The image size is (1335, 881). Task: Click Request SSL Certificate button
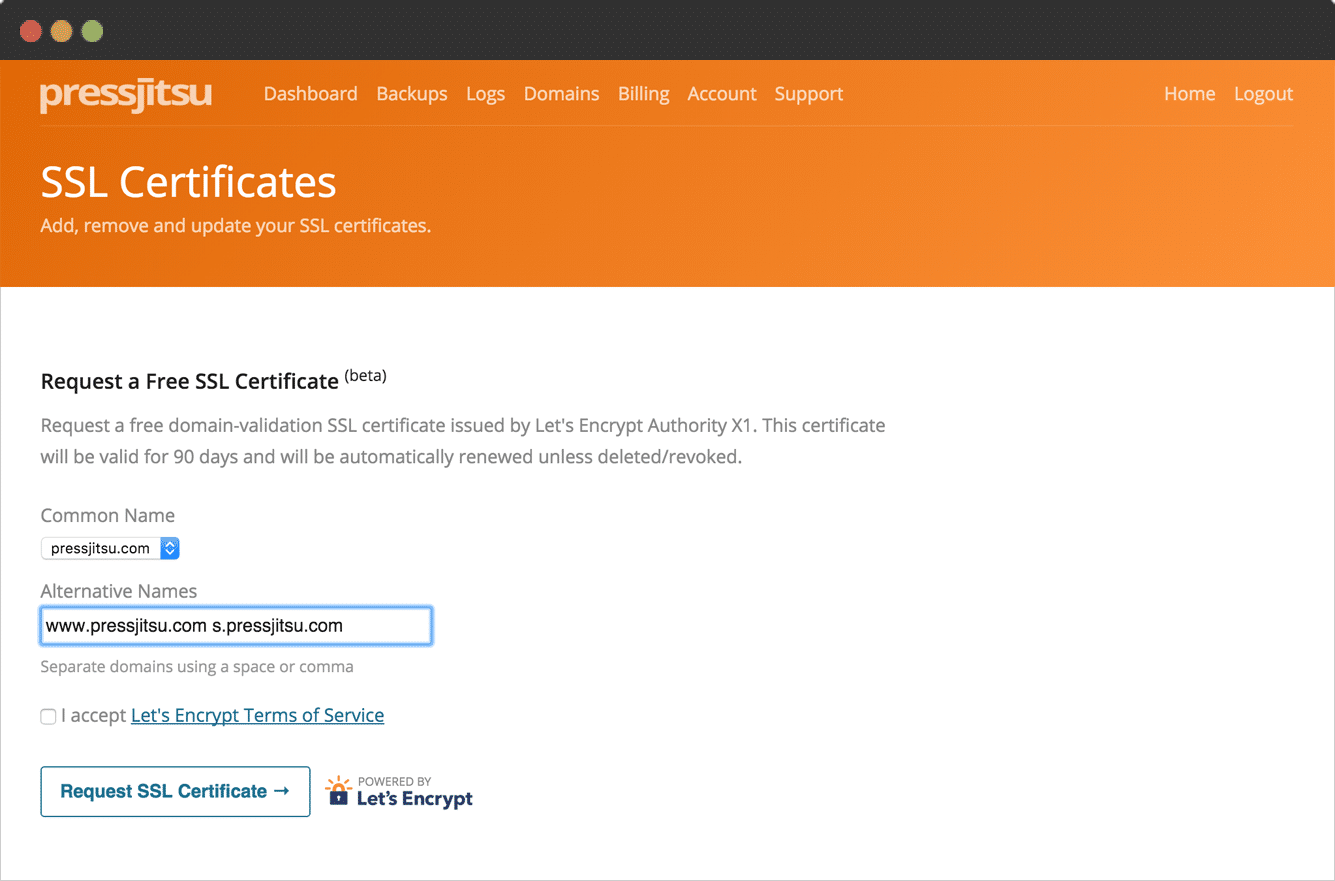[x=175, y=791]
